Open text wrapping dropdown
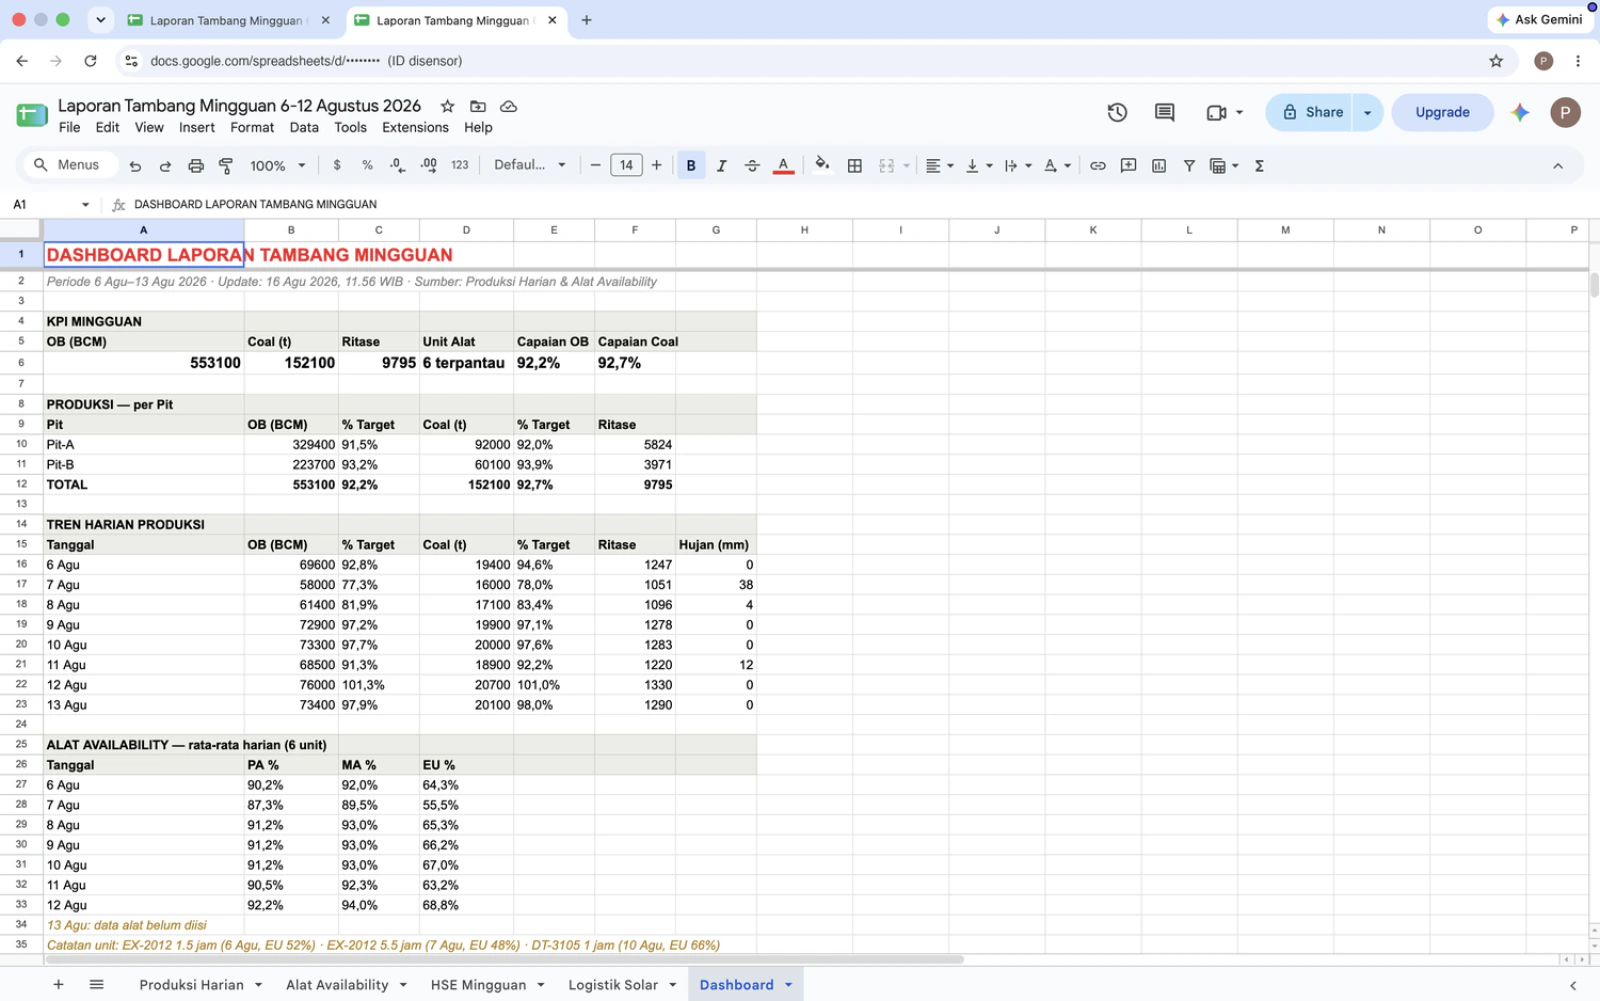Viewport: 1600px width, 1001px height. [x=1017, y=166]
